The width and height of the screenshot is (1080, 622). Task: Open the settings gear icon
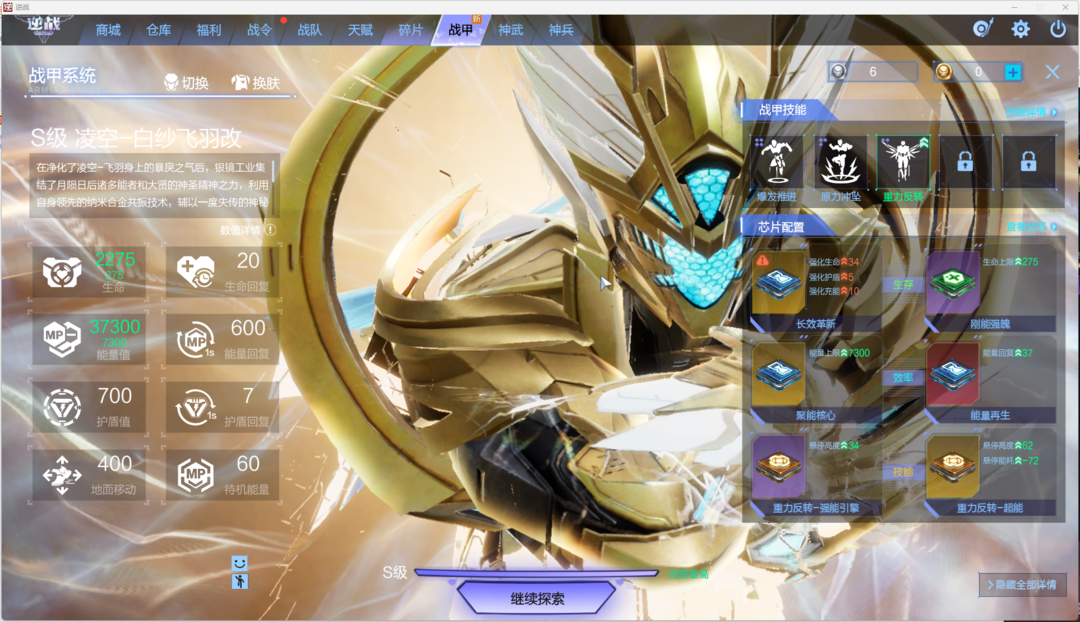pos(1020,29)
